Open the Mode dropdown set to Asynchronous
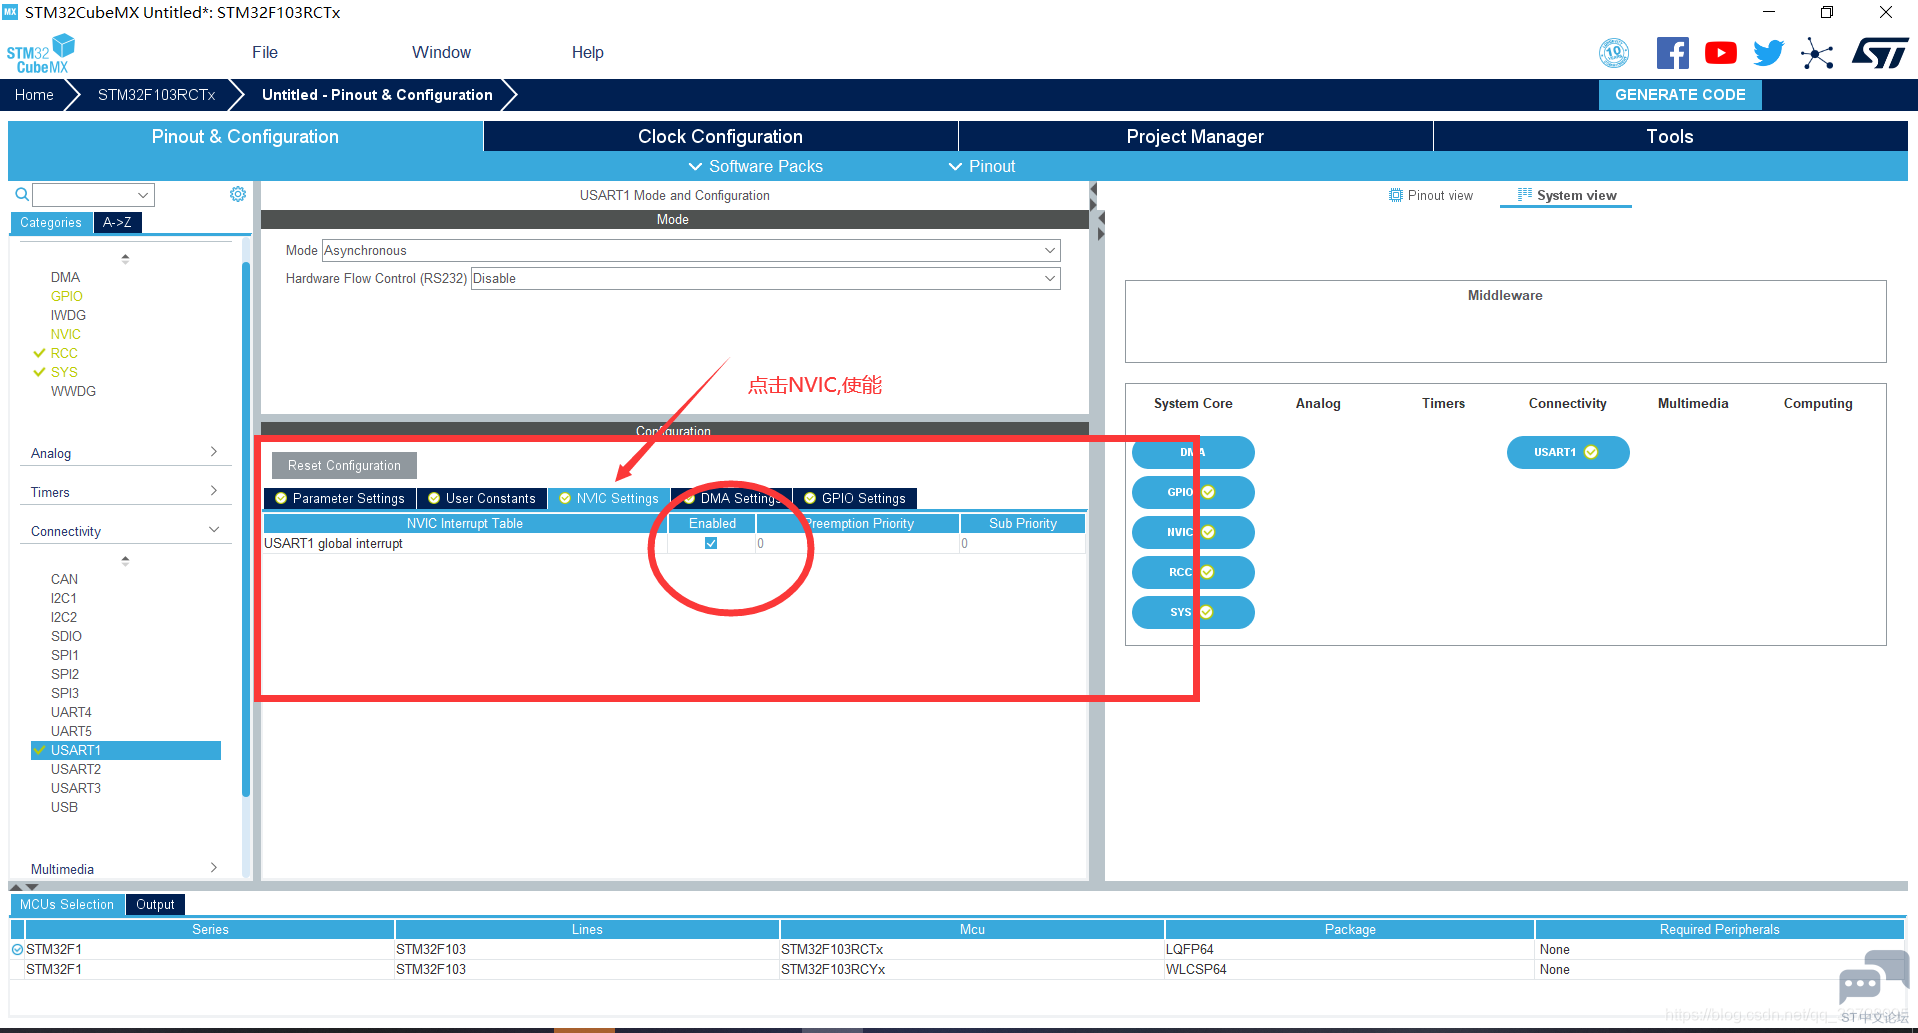The image size is (1918, 1033). click(691, 250)
